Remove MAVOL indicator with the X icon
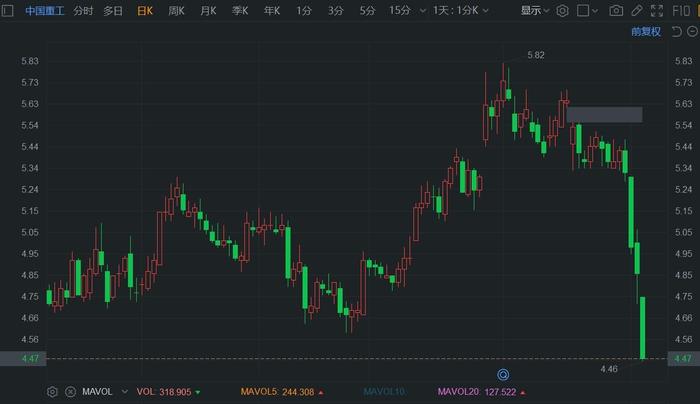Viewport: 700px width, 404px height. pyautogui.click(x=71, y=392)
